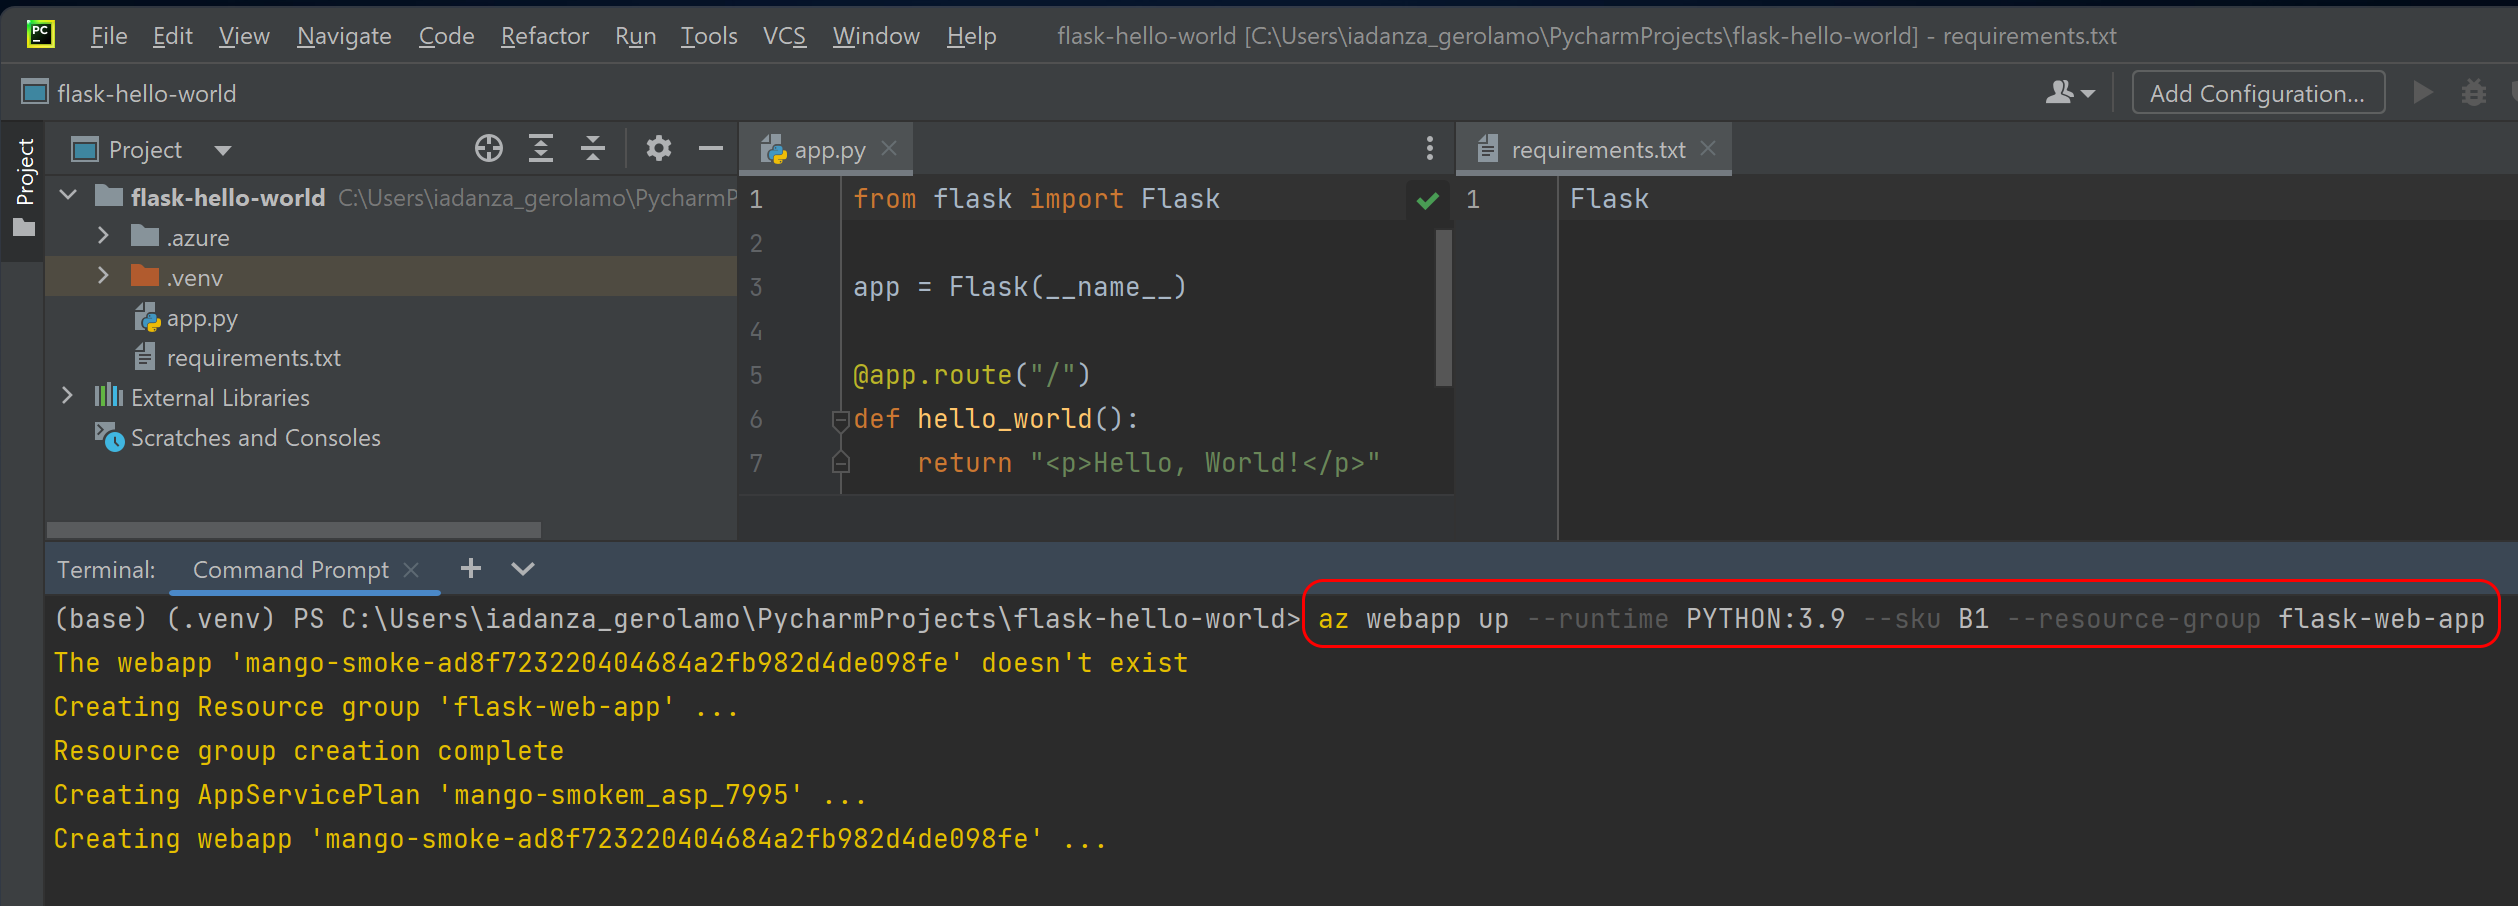Open the Refactor menu

[x=544, y=36]
